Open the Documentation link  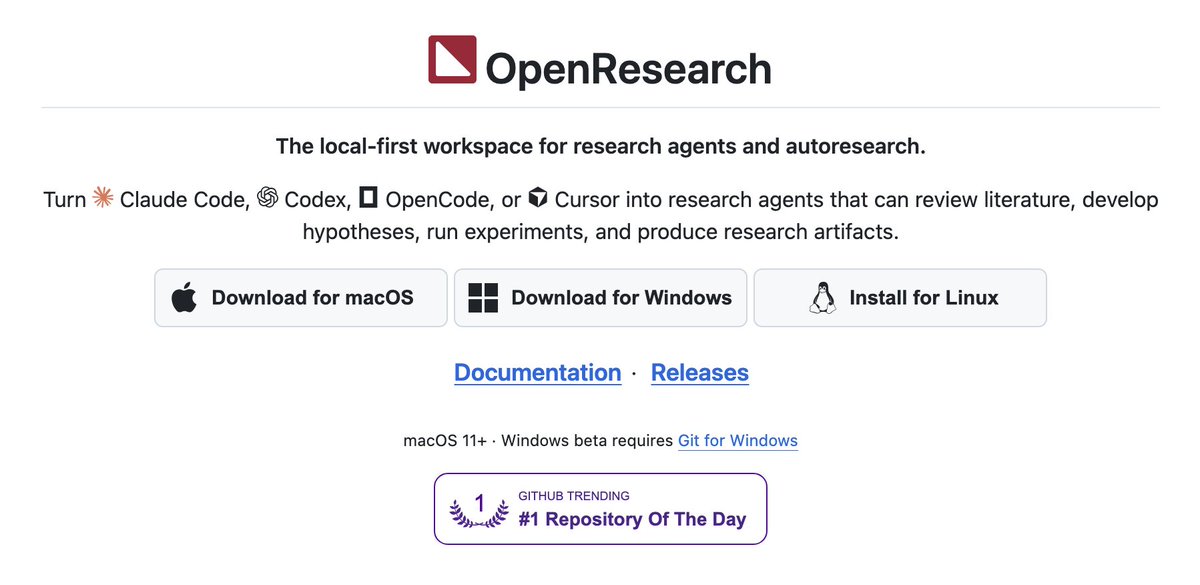coord(538,373)
